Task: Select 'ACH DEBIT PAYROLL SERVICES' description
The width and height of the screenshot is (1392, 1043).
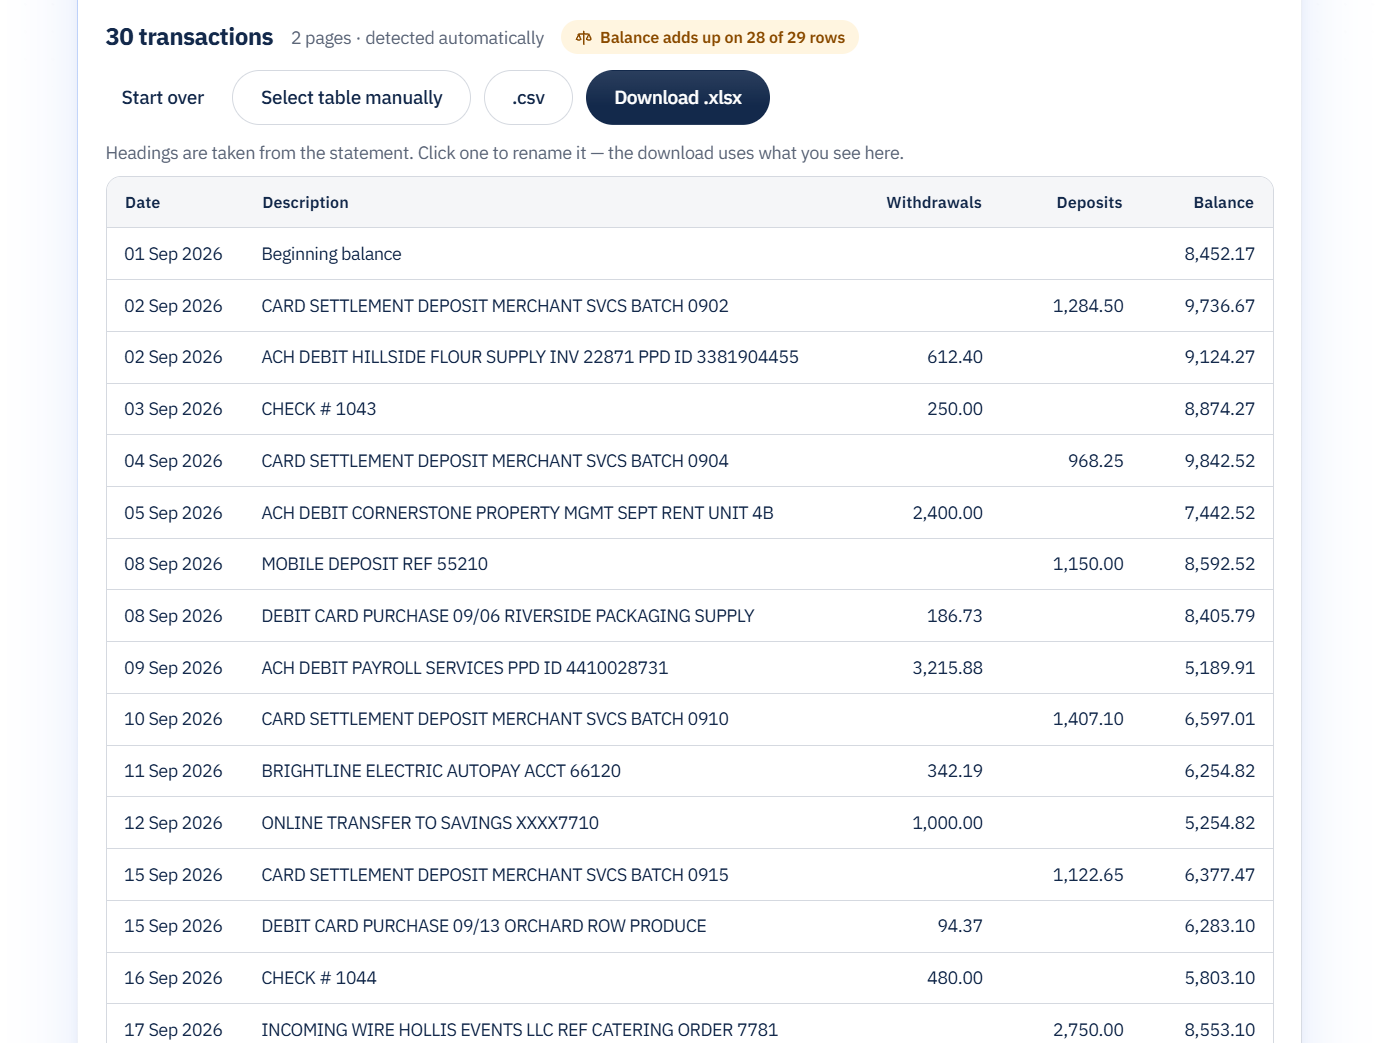Action: point(465,668)
